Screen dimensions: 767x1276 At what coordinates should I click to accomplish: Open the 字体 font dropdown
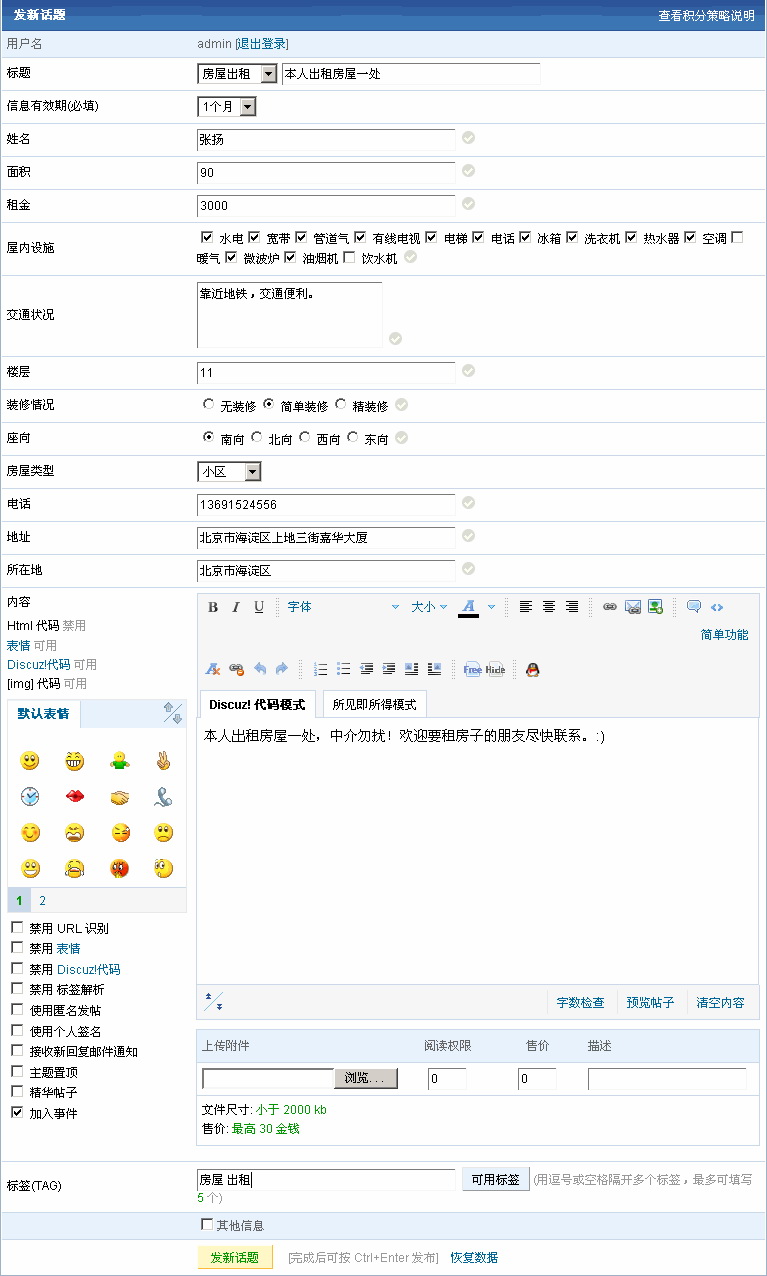[343, 607]
